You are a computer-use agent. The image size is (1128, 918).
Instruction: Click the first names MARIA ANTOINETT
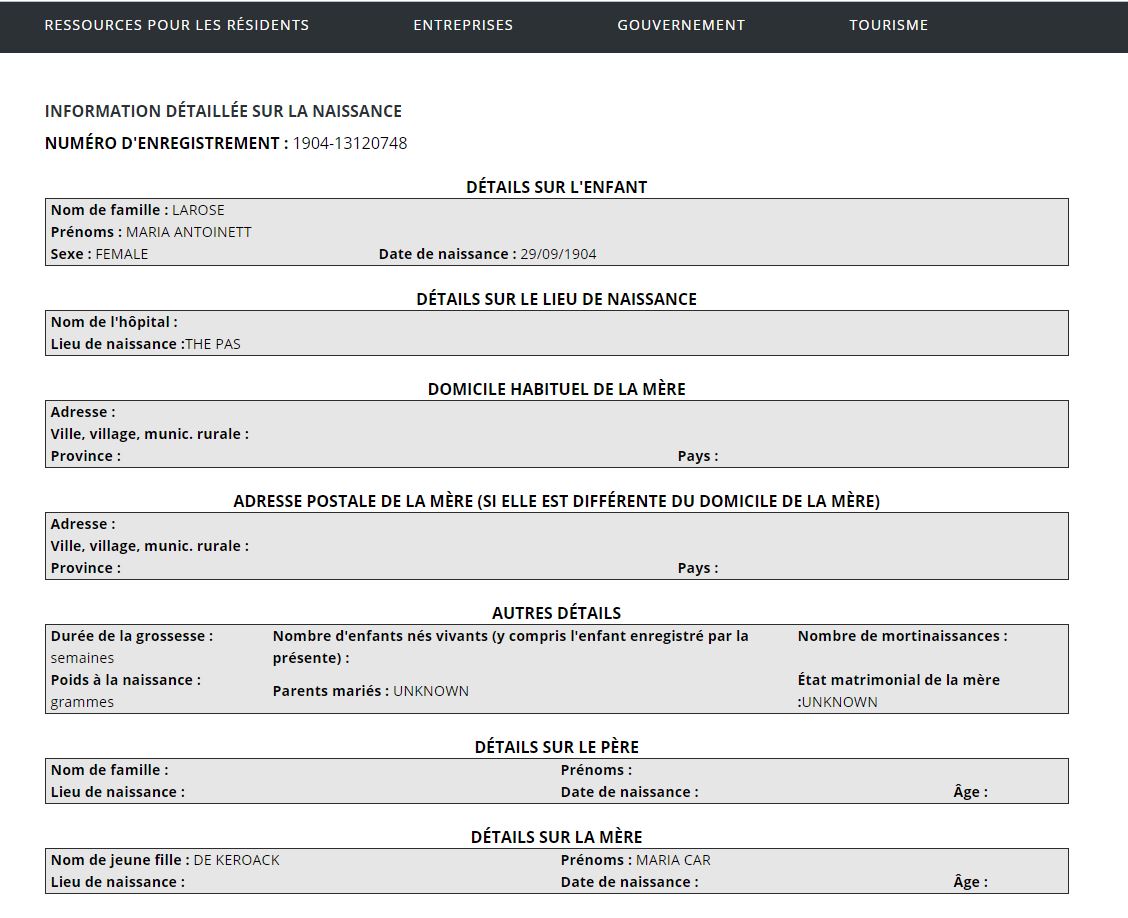click(188, 232)
